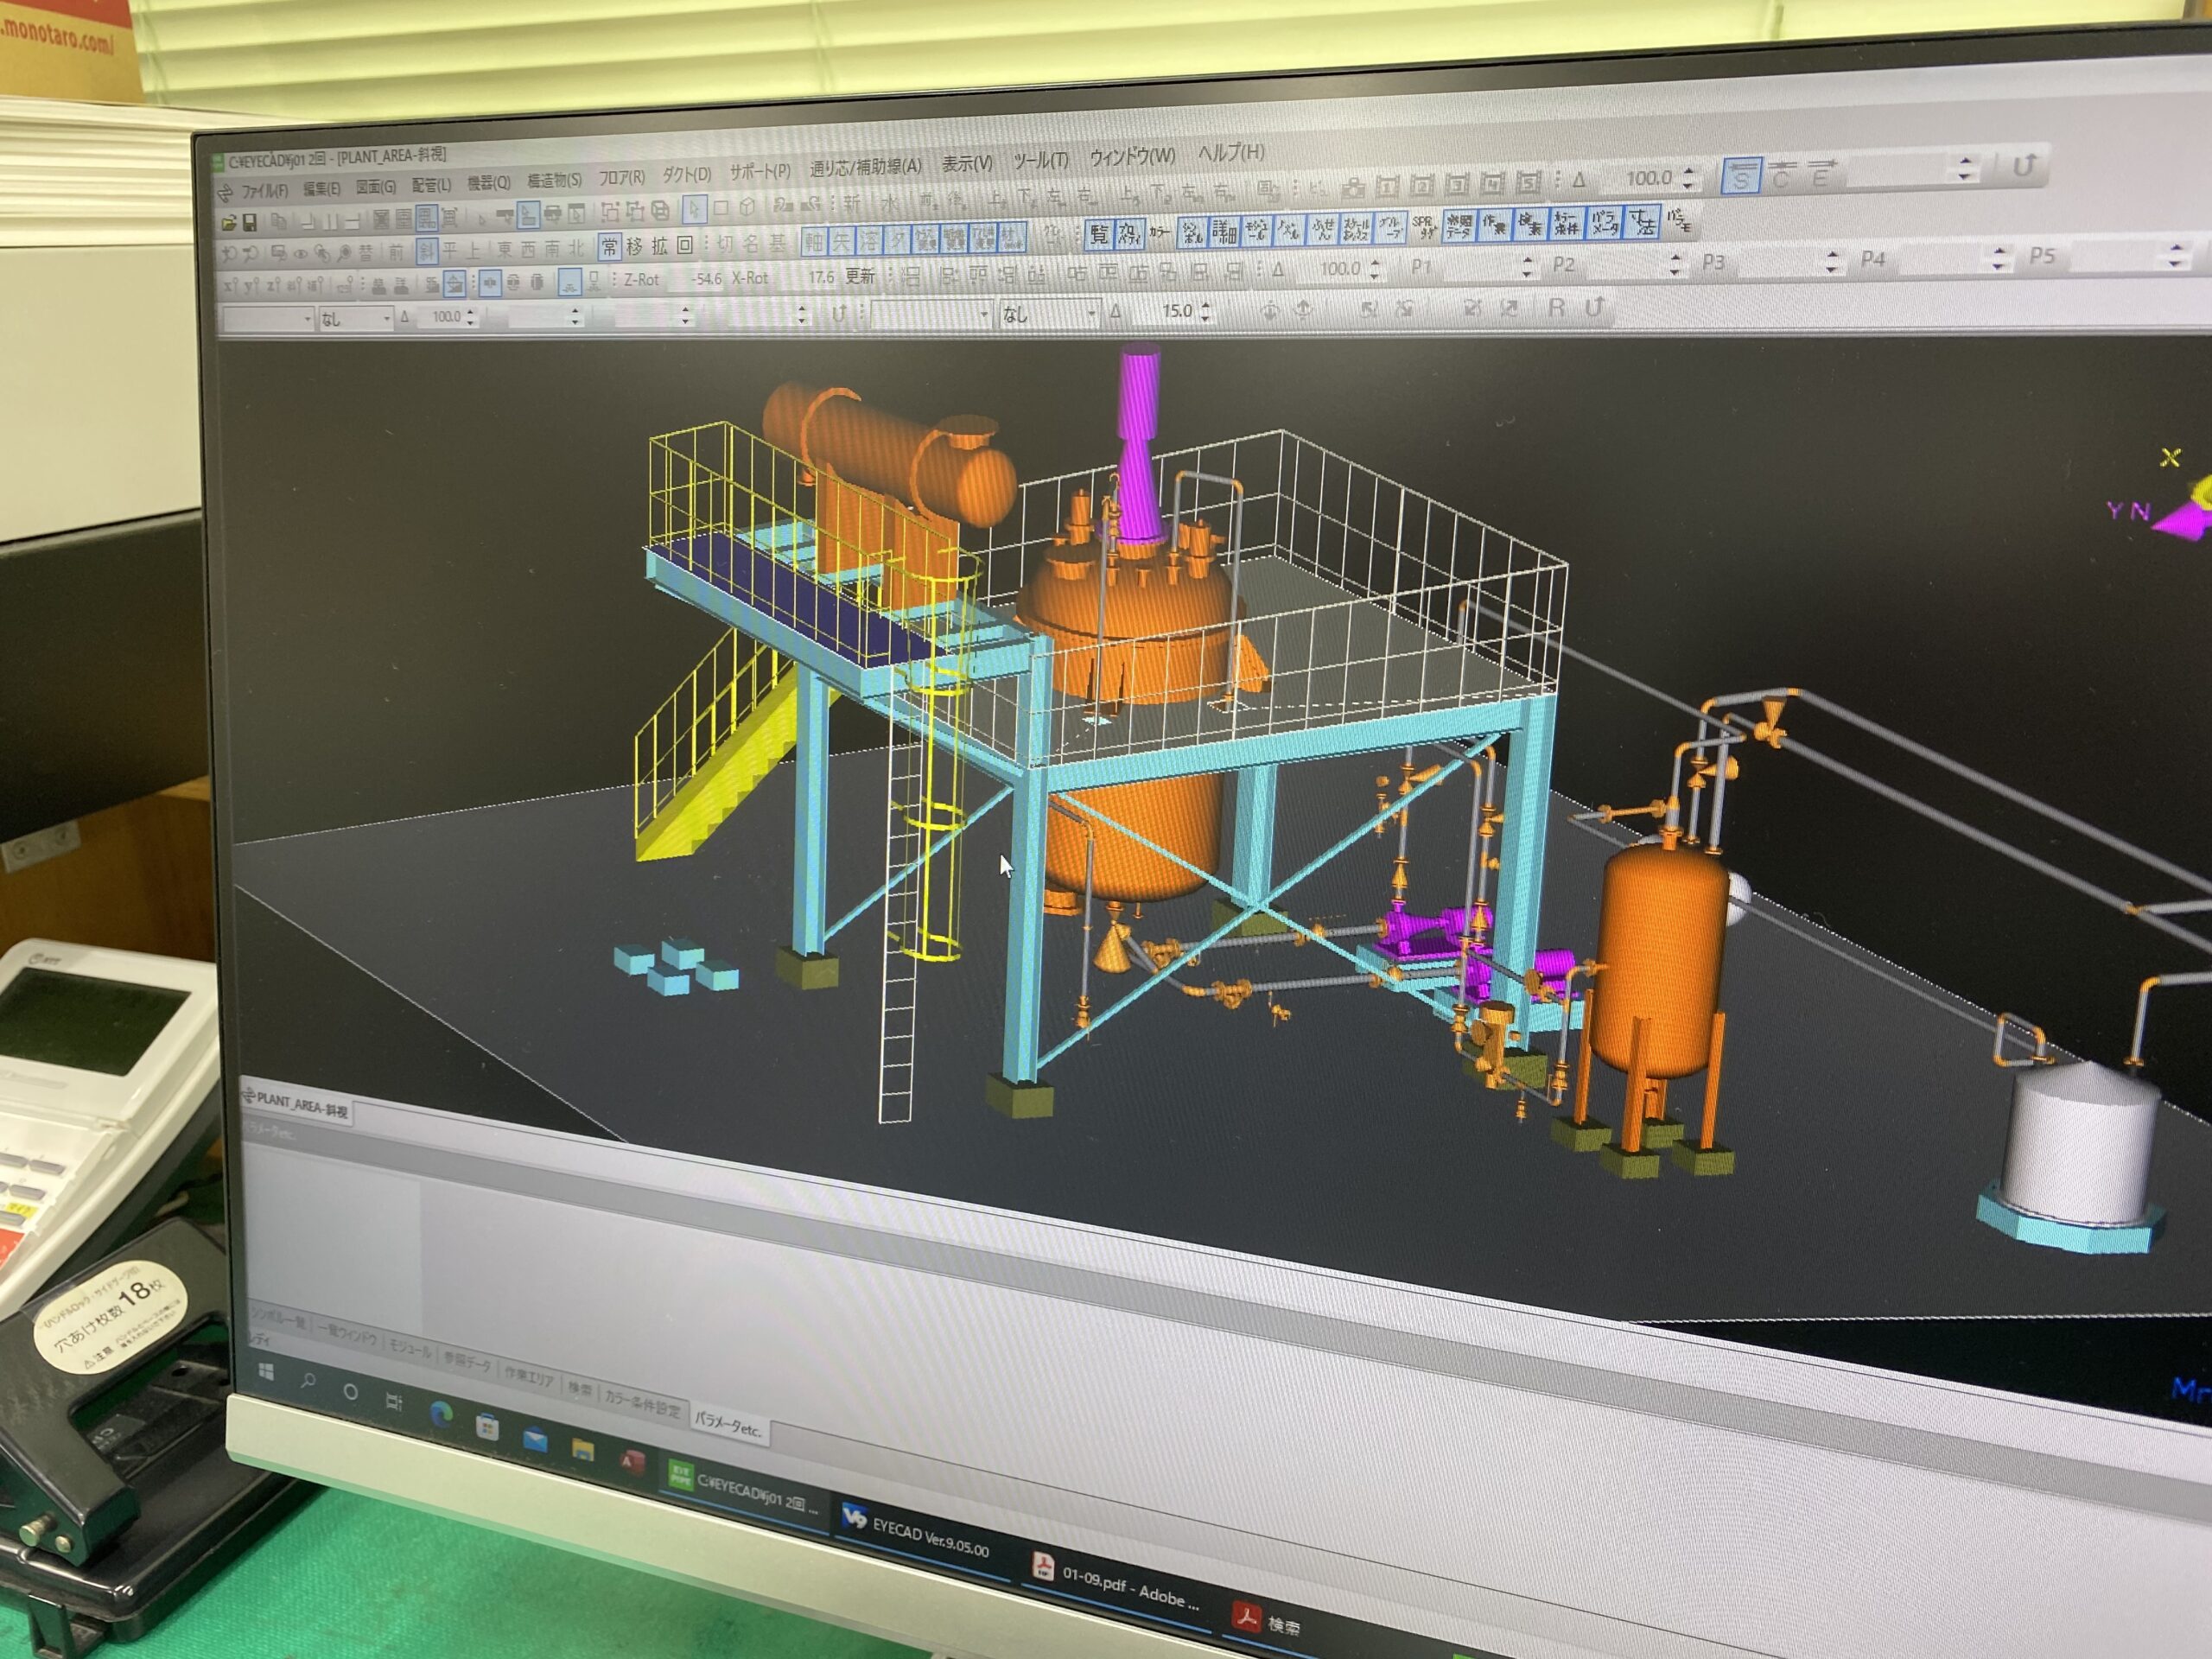
Task: Open the second なし dropdown beside 15.0
Action: click(1049, 314)
